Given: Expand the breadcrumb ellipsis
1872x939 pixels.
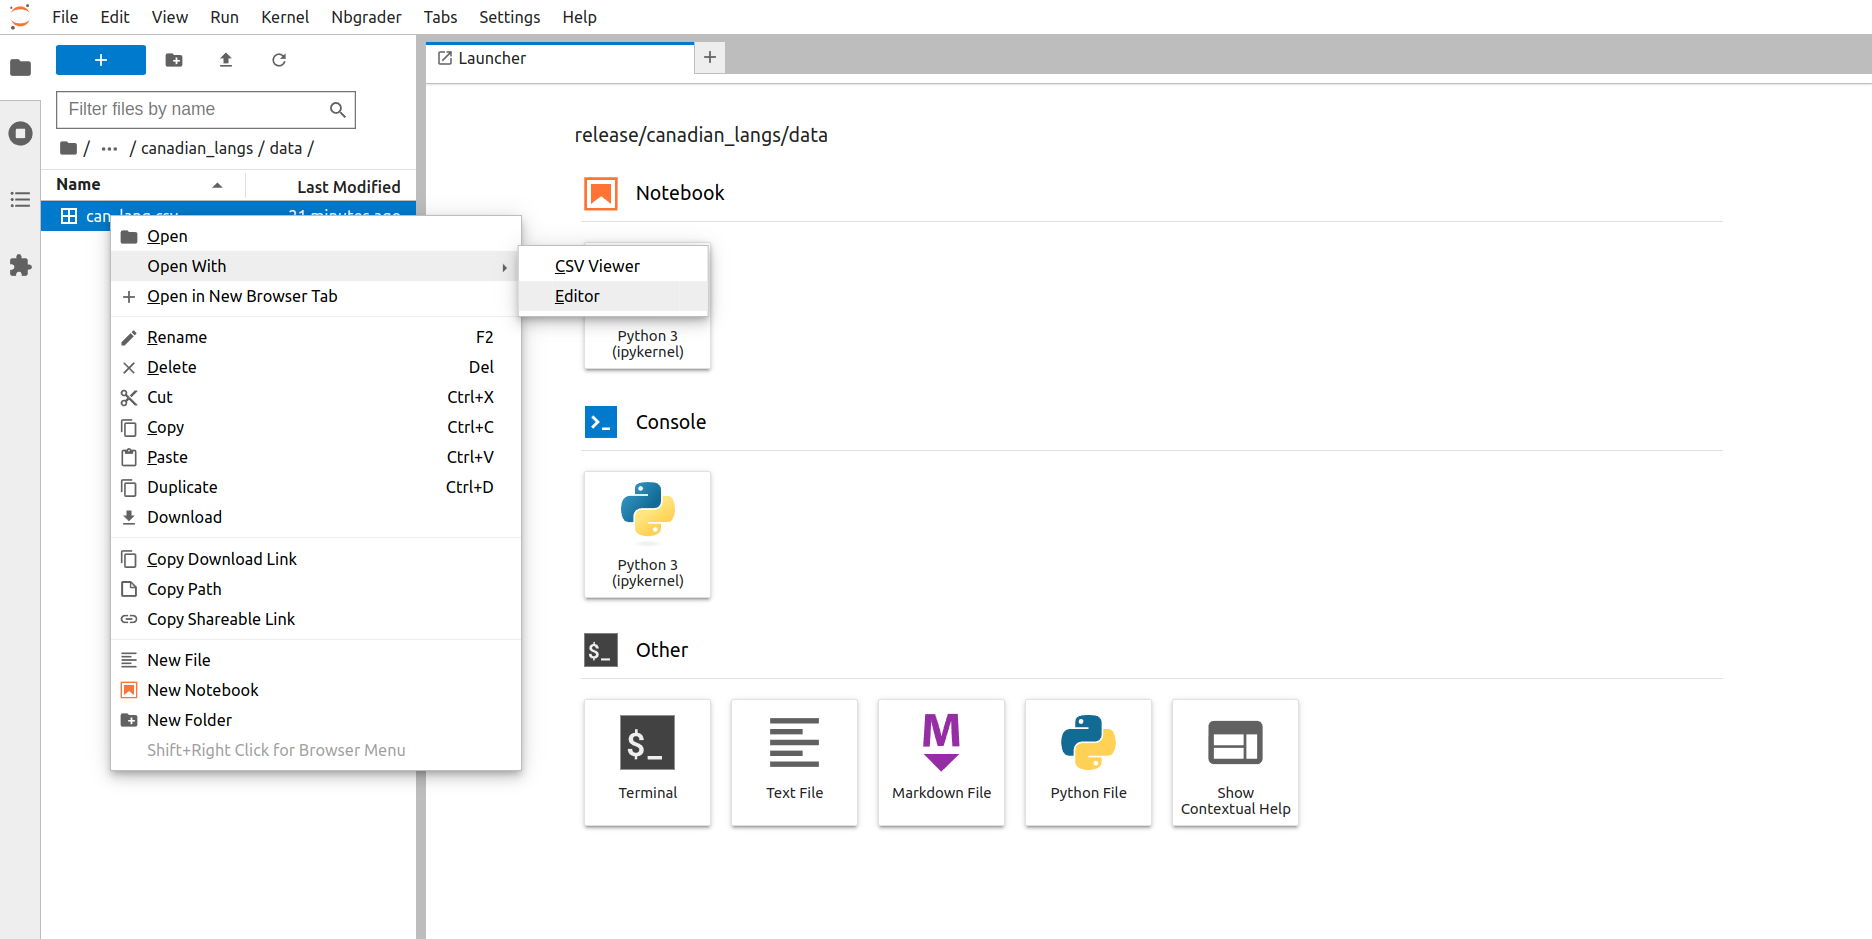Looking at the screenshot, I should click(110, 148).
